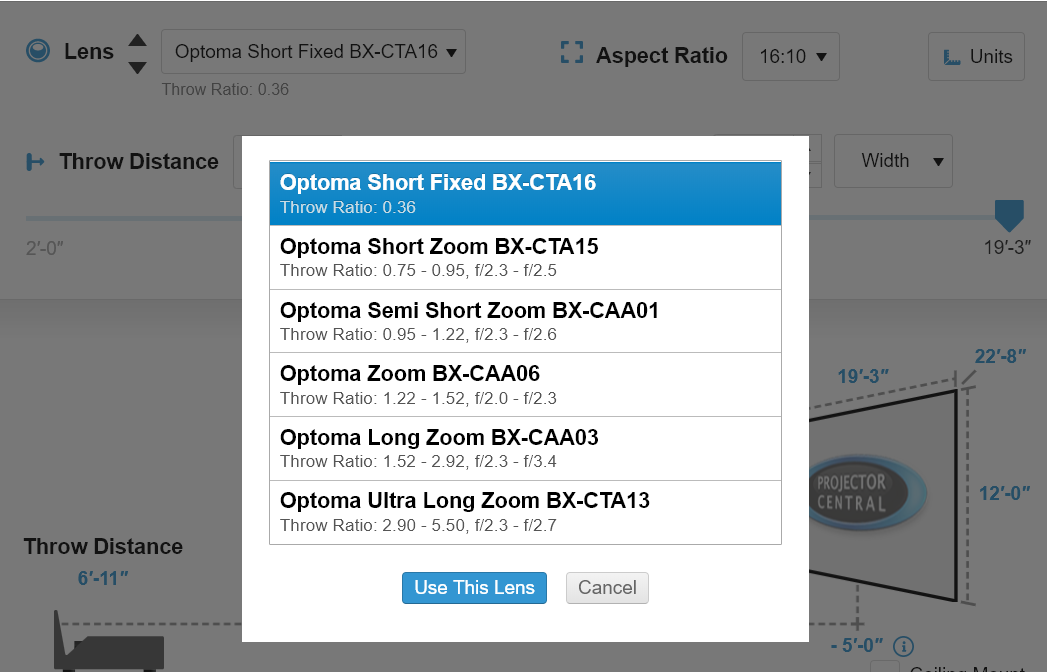Screen dimensions: 1047x672
Task: Click the 2'-0" slider minimum label
Action: pos(45,248)
